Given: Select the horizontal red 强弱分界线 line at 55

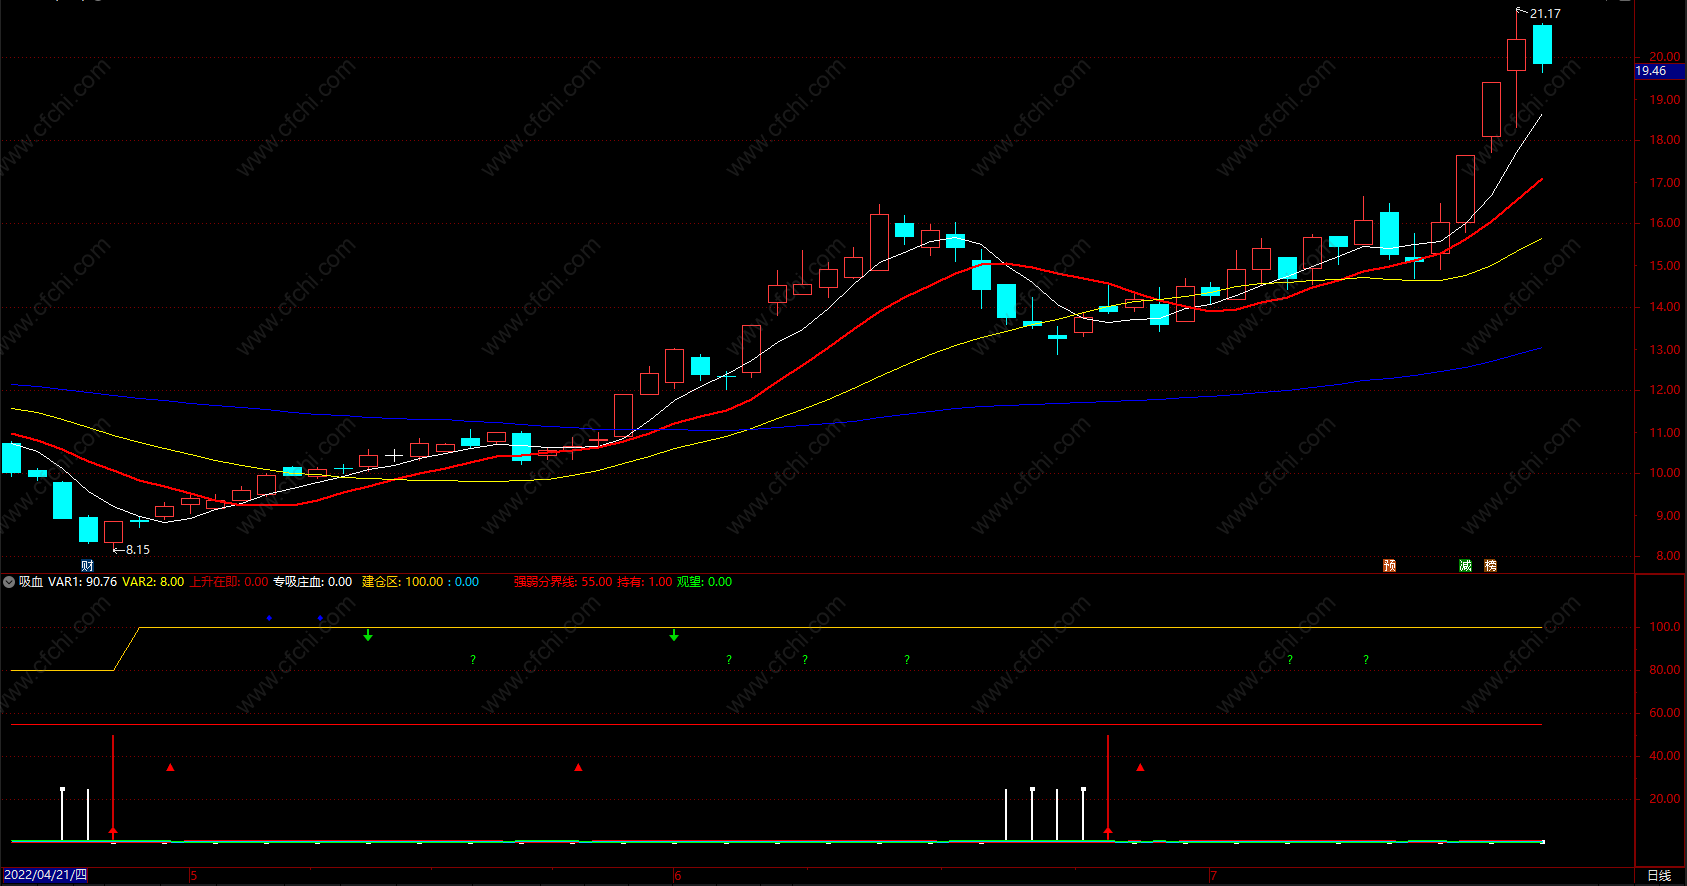Looking at the screenshot, I should (776, 724).
